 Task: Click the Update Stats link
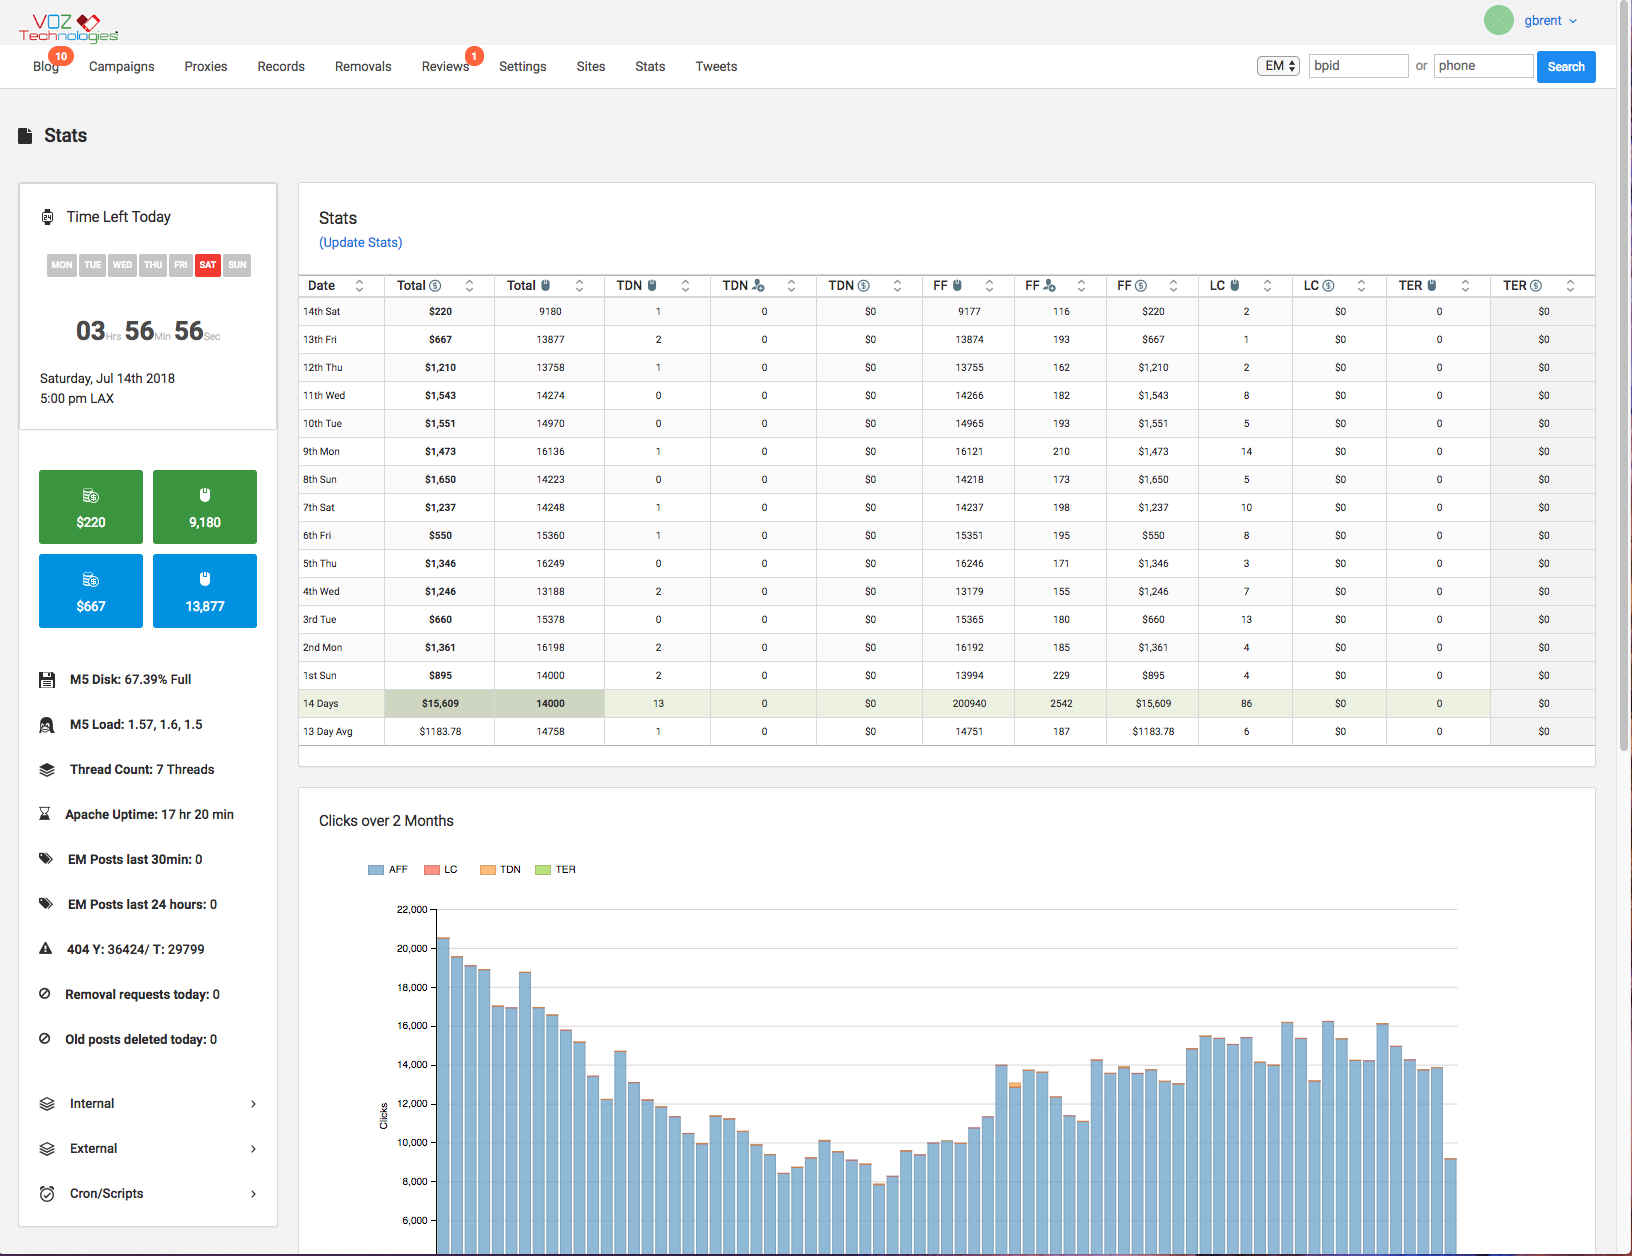pyautogui.click(x=360, y=242)
